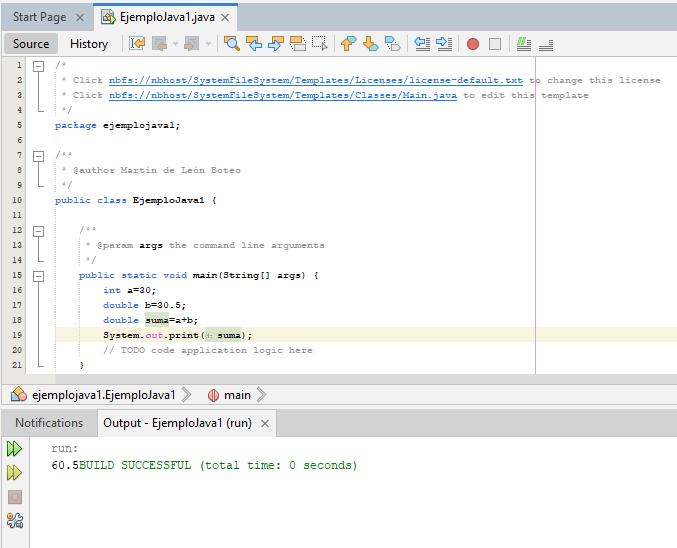This screenshot has width=677, height=548.
Task: Switch to History view
Action: click(x=89, y=44)
